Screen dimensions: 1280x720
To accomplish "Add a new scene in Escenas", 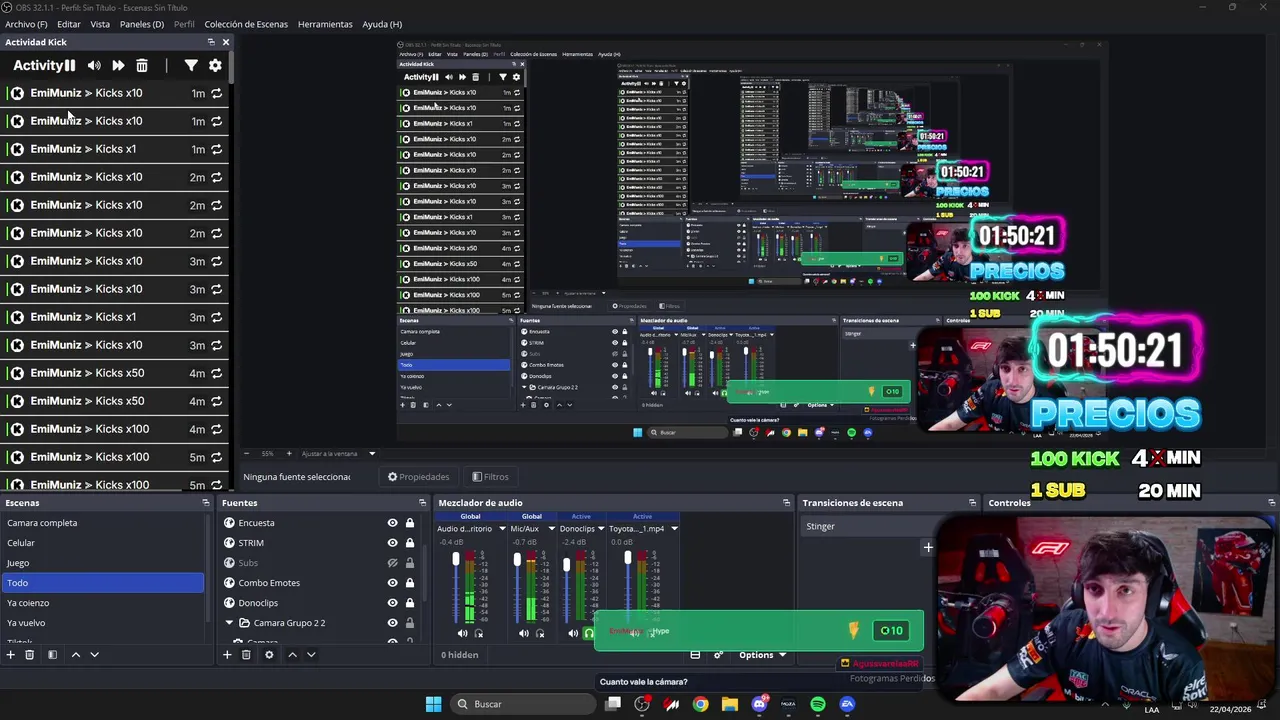I will [x=11, y=655].
